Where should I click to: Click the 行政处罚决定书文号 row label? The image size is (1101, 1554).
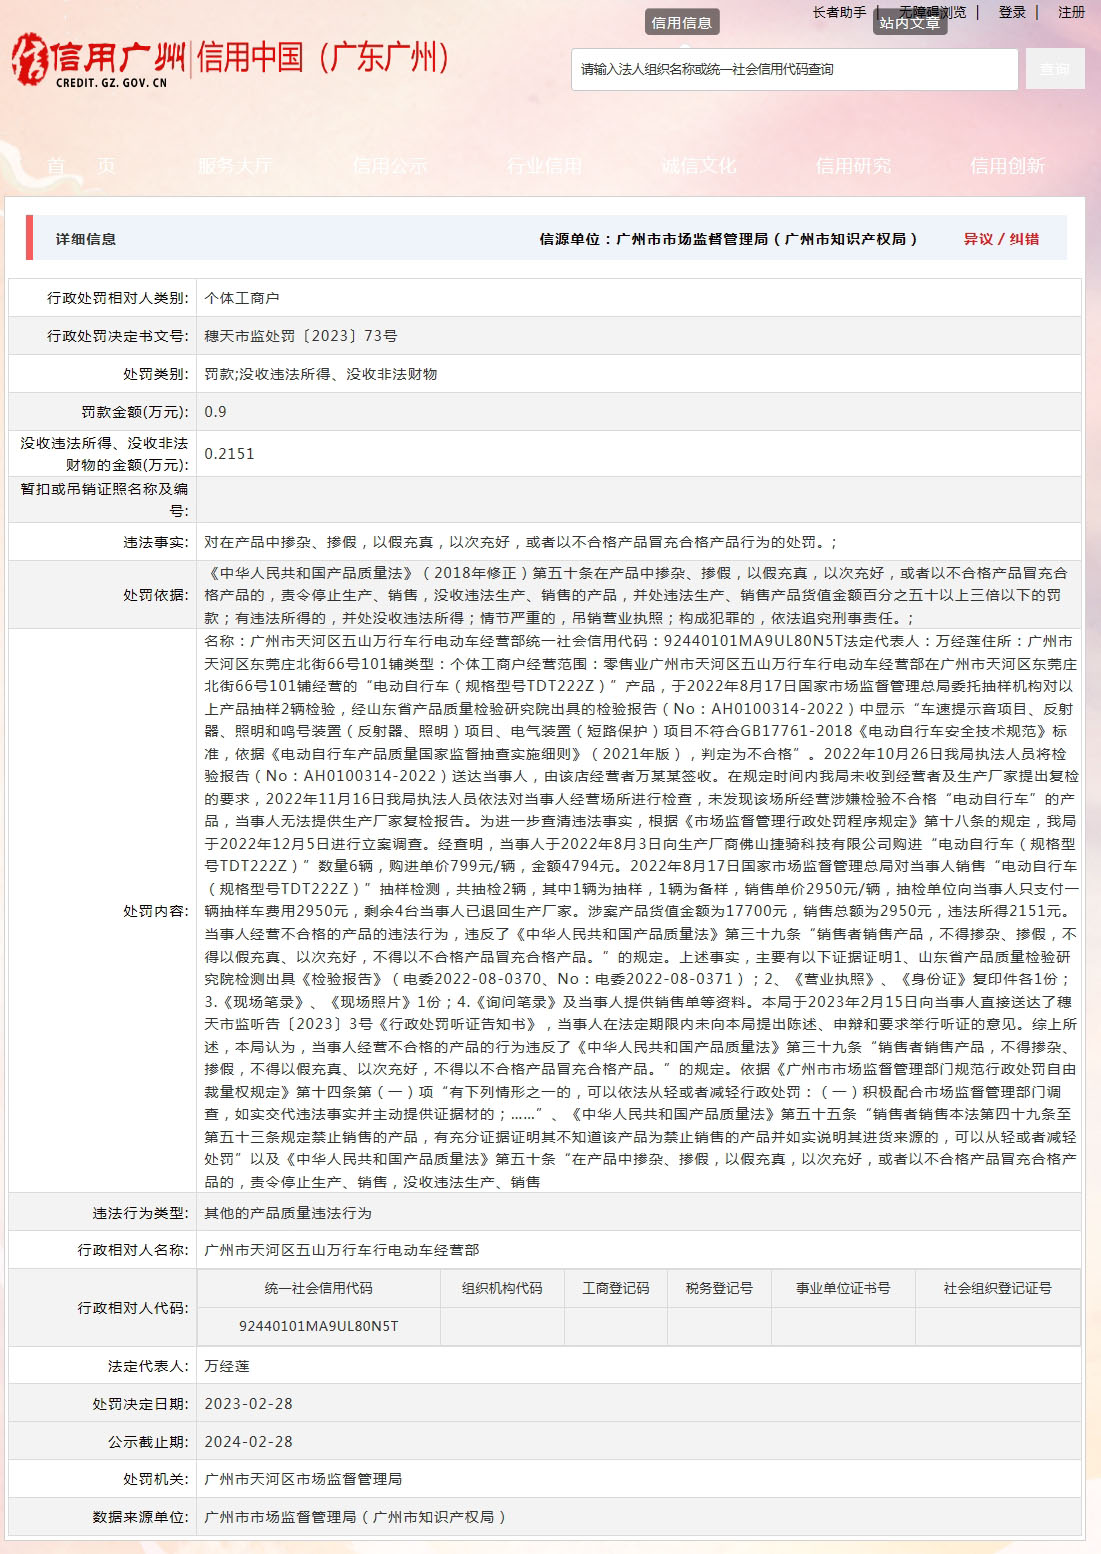[x=118, y=336]
